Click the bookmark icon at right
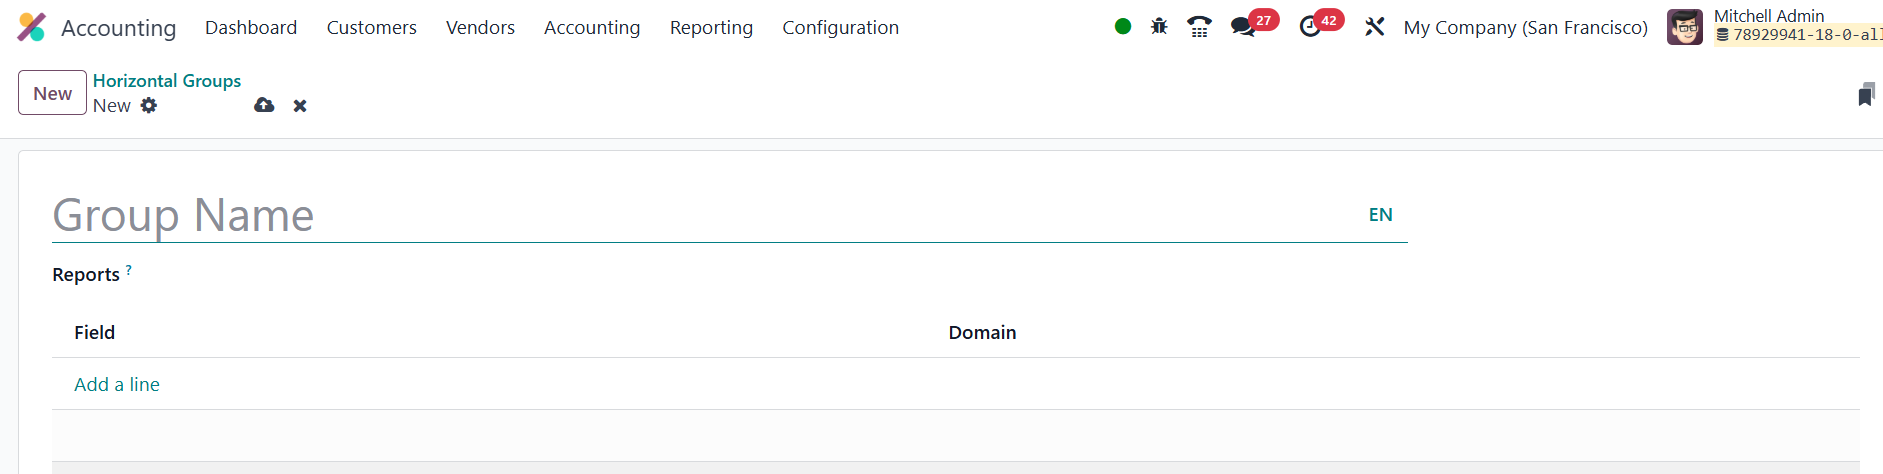The height and width of the screenshot is (474, 1883). pyautogui.click(x=1866, y=95)
